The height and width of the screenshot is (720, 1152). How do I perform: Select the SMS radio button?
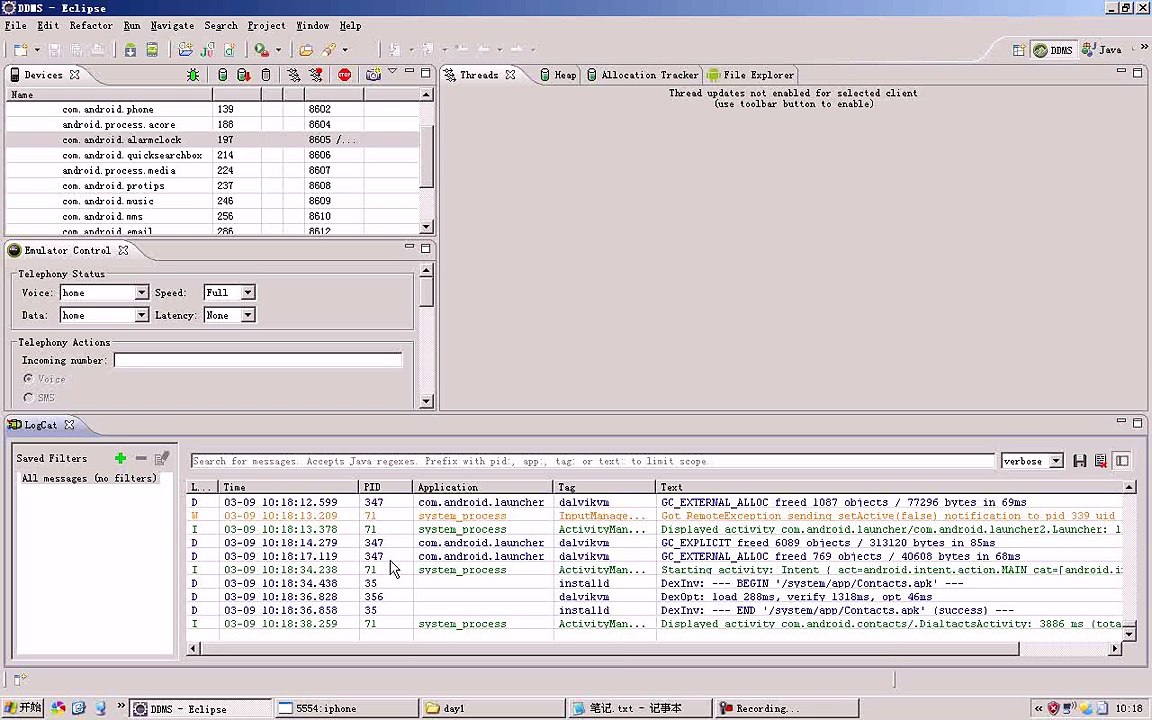tap(28, 398)
